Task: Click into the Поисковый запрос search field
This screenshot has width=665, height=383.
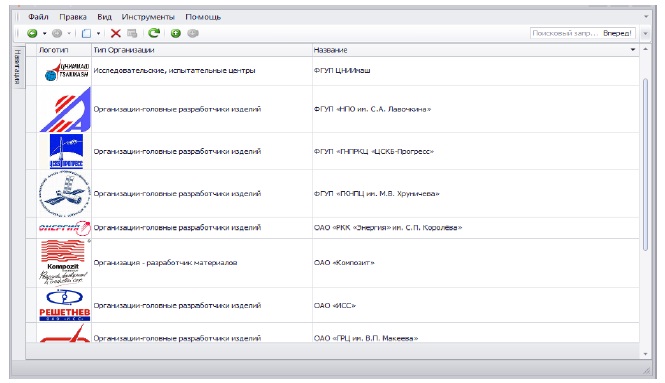Action: point(565,33)
